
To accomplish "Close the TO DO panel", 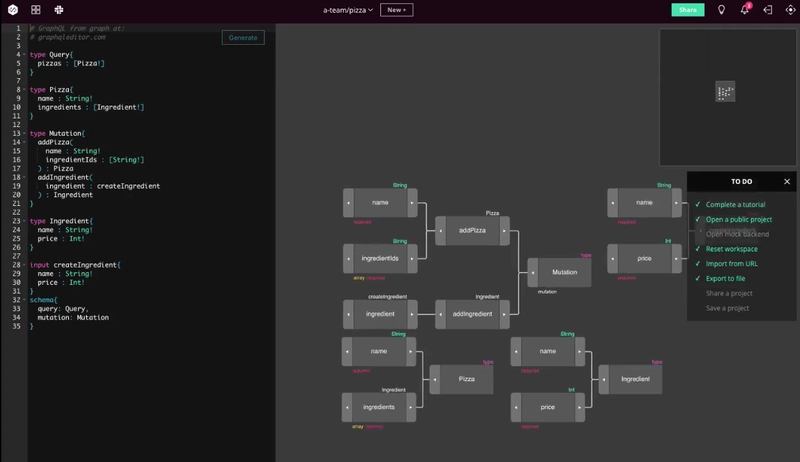I will [x=787, y=182].
